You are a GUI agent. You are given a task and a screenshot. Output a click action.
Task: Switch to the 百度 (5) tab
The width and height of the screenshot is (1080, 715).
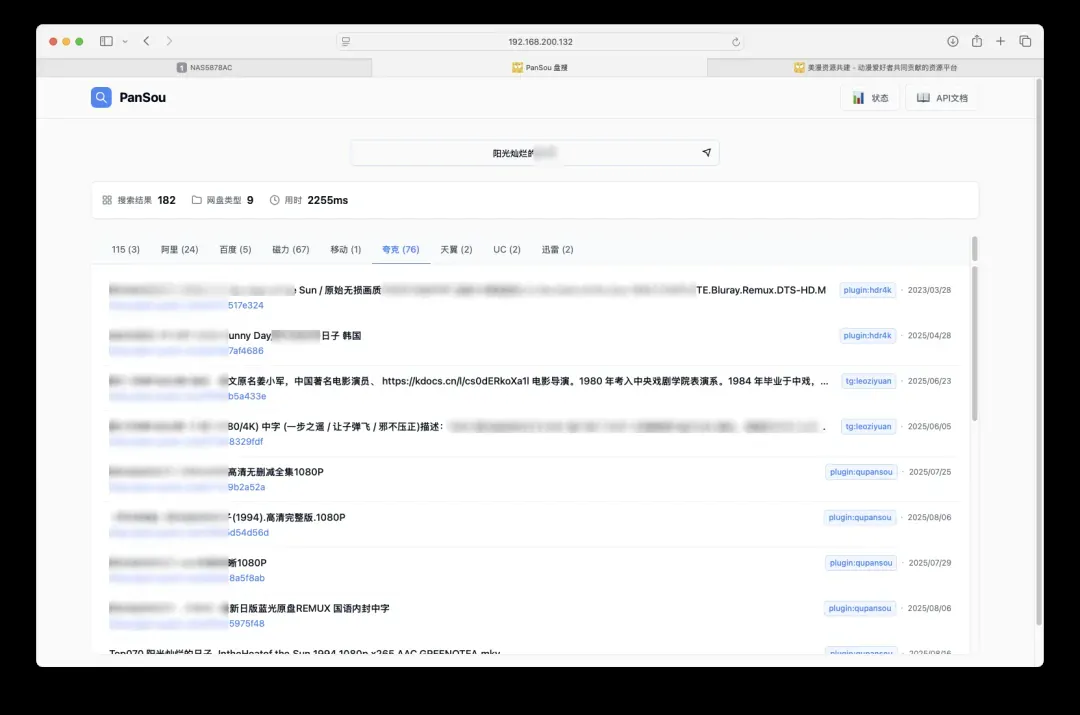click(x=235, y=250)
